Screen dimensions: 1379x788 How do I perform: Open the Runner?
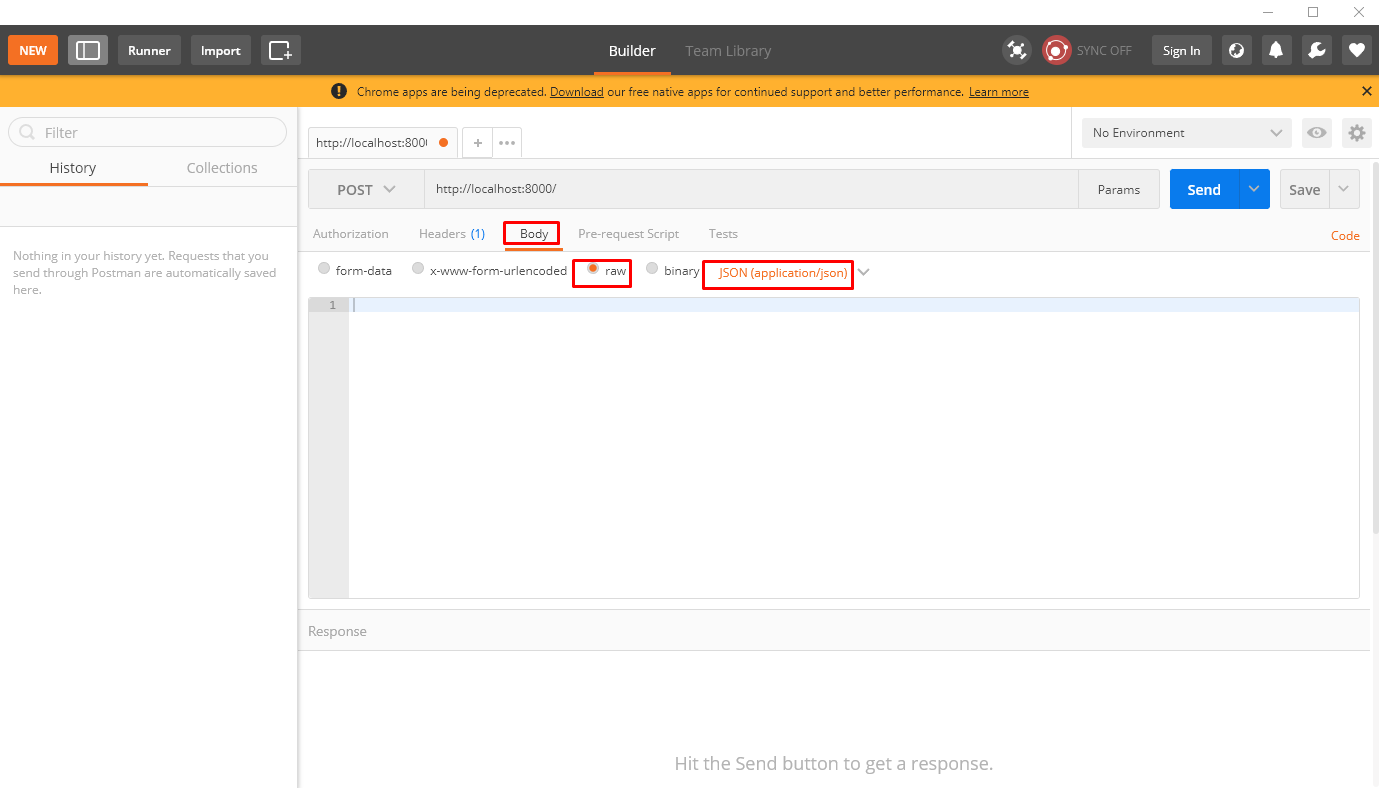(x=149, y=50)
